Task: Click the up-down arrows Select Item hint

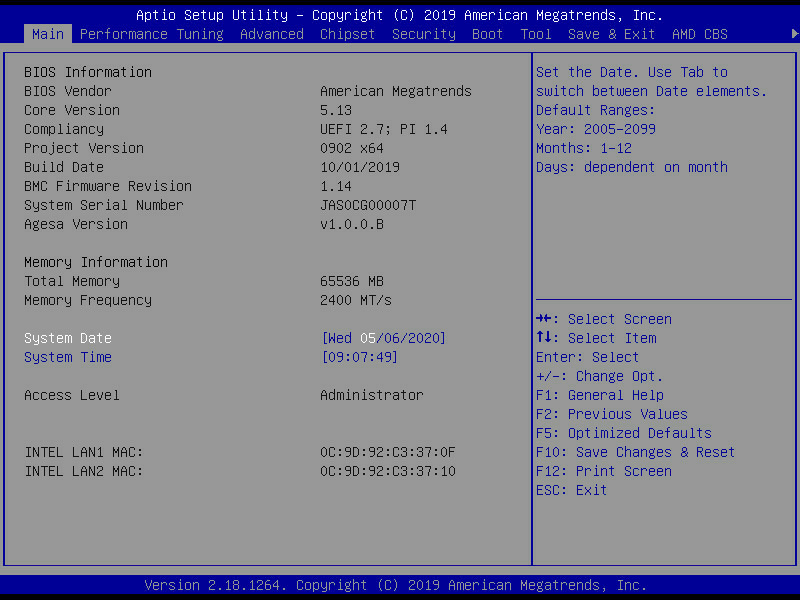Action: tap(596, 338)
